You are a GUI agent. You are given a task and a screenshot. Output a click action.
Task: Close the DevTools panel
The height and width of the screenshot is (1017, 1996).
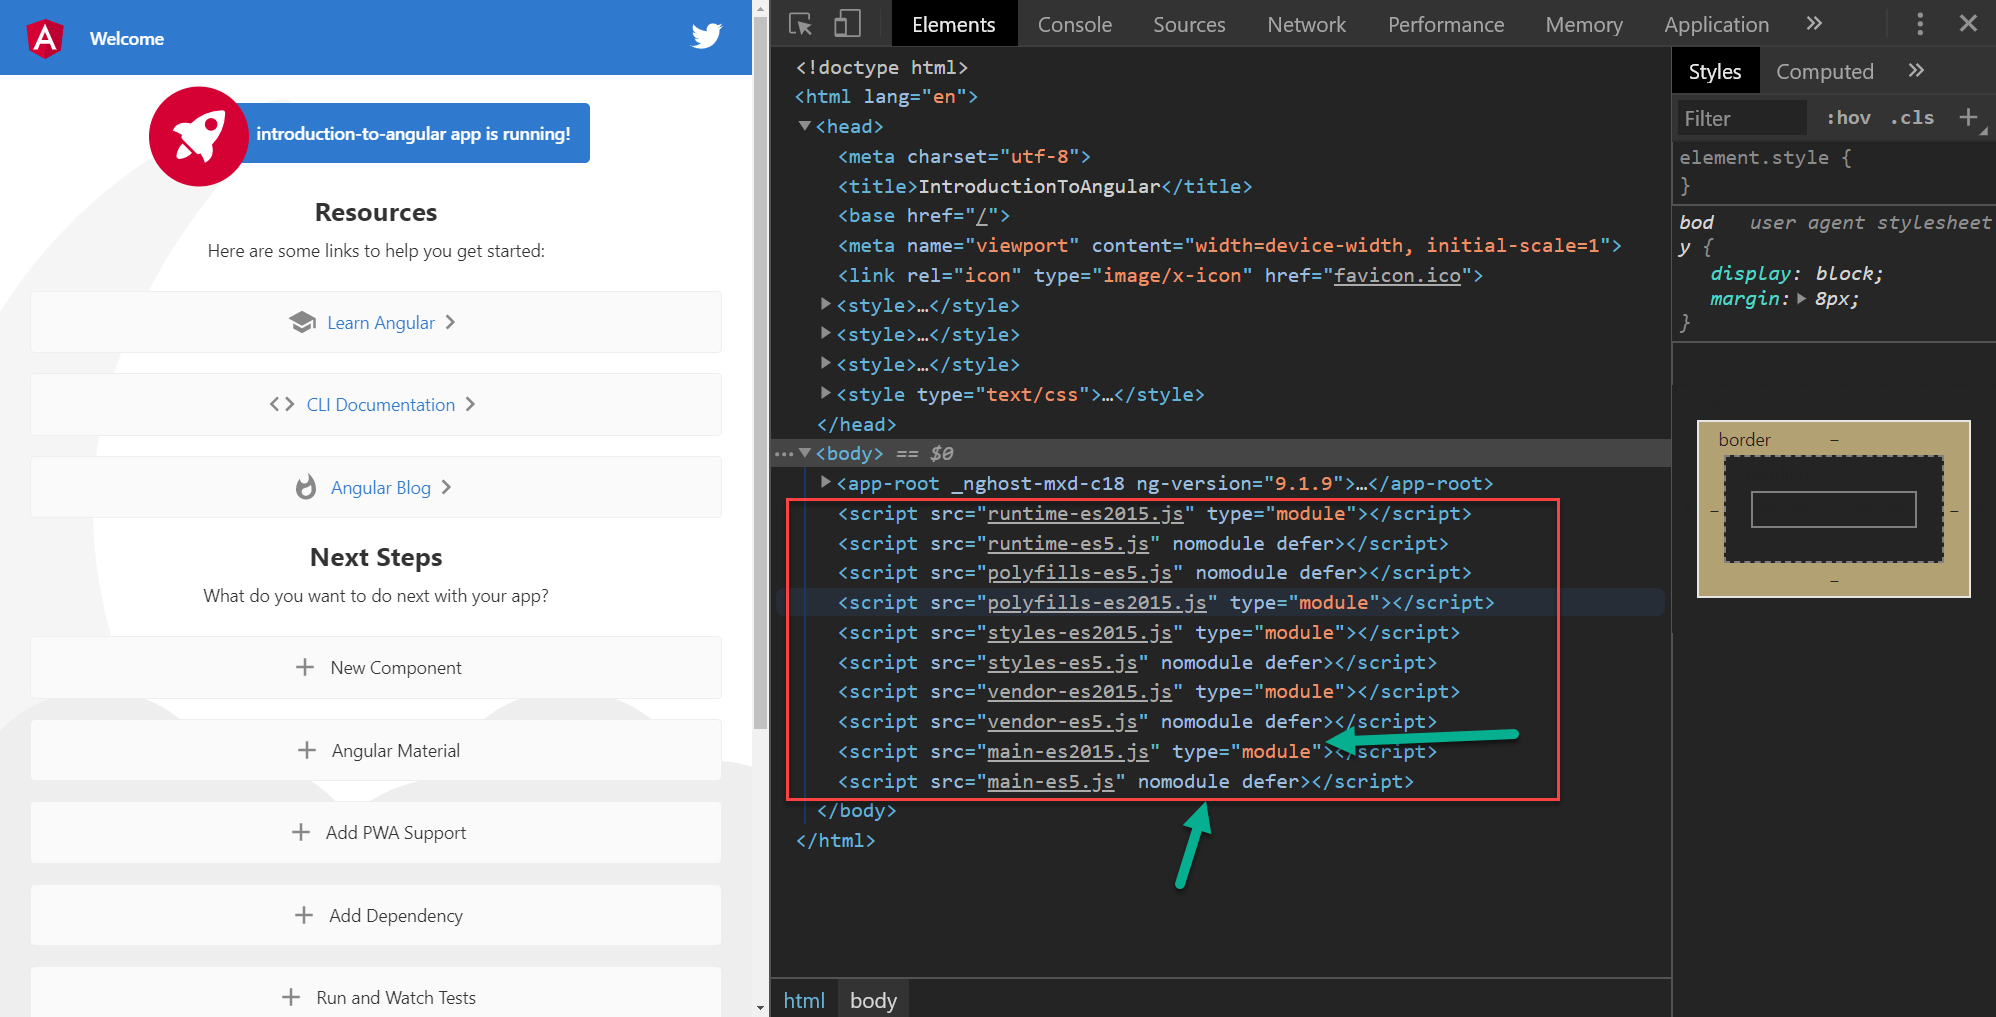(1968, 23)
